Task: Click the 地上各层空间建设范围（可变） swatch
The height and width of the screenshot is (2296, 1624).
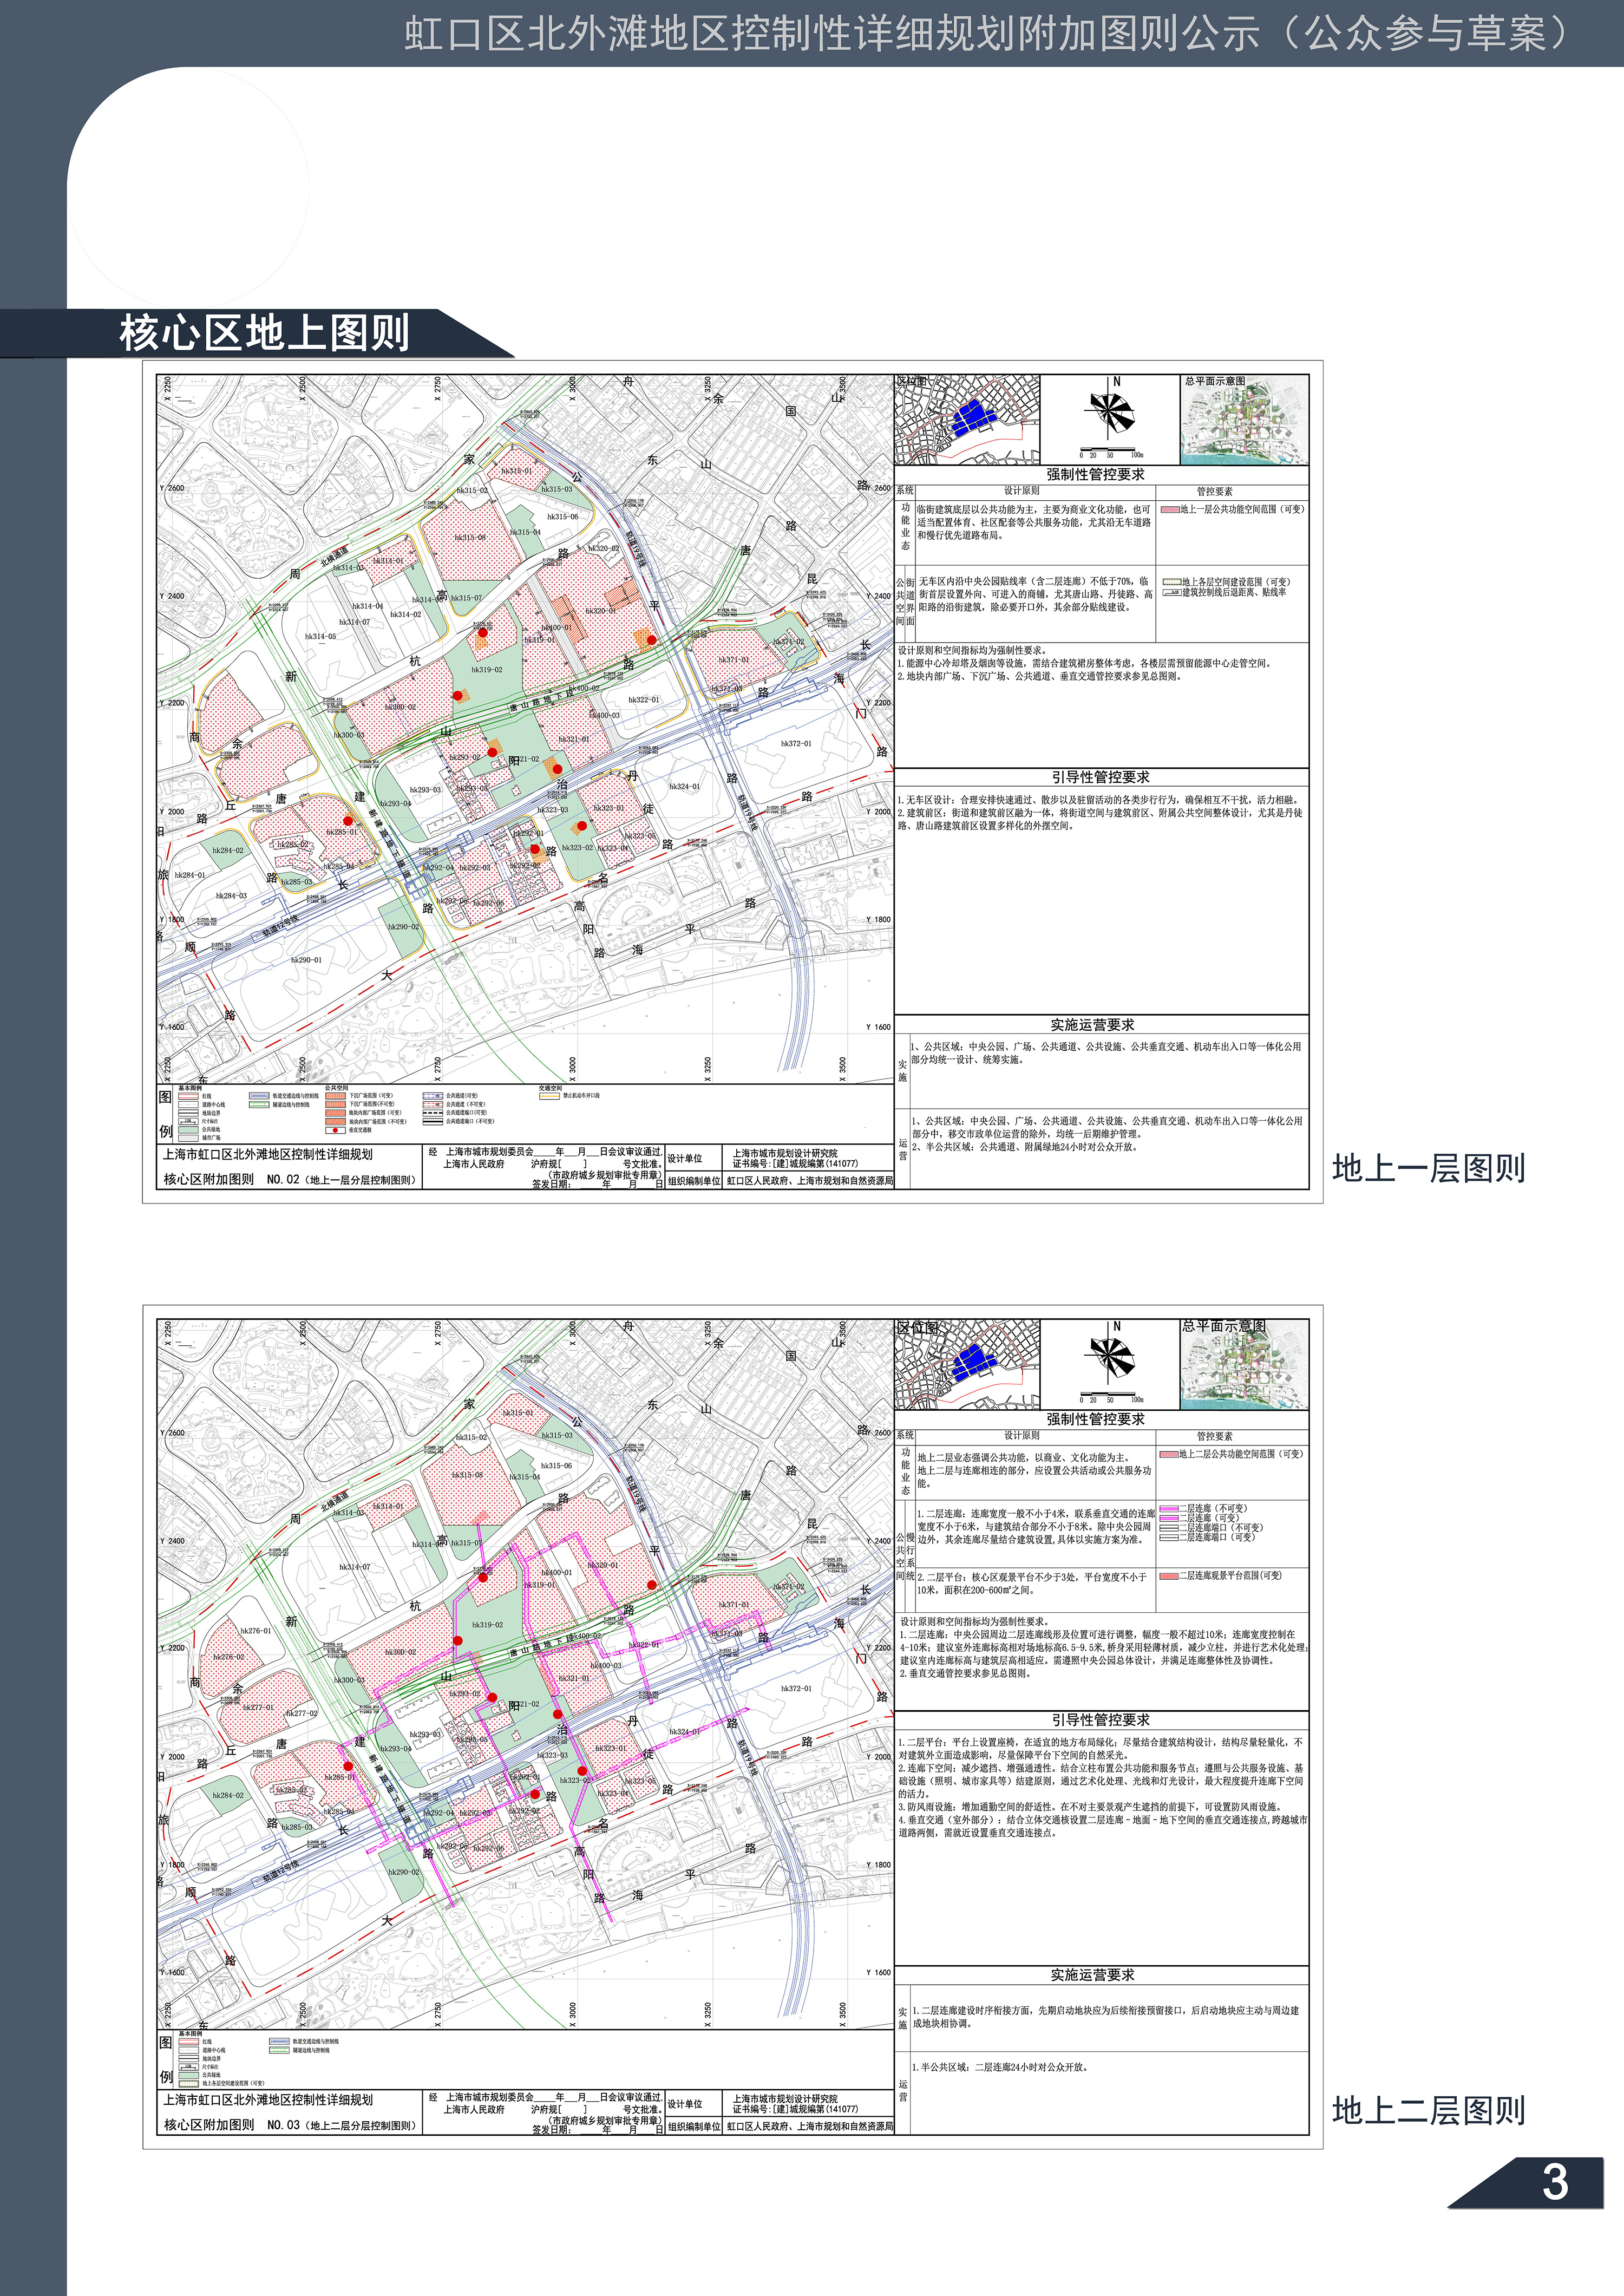Action: coord(1172,582)
